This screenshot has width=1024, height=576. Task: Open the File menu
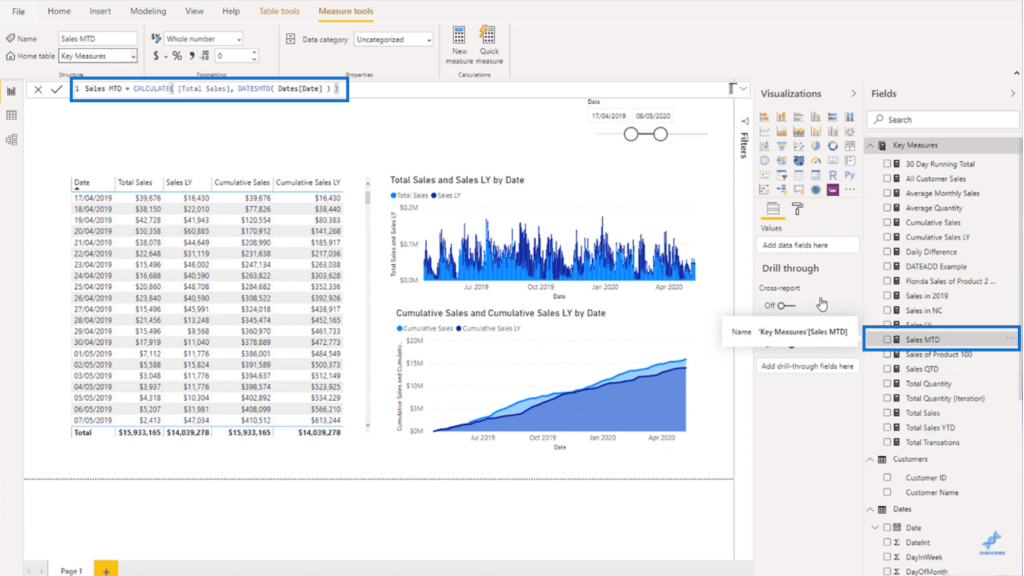click(x=18, y=11)
